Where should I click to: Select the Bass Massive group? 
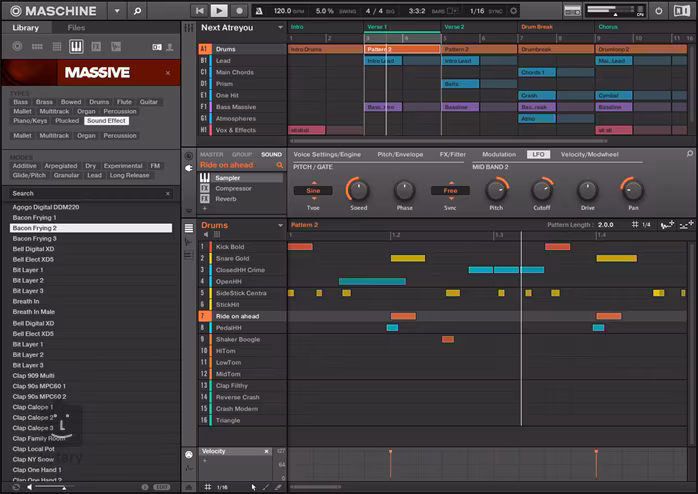243,107
